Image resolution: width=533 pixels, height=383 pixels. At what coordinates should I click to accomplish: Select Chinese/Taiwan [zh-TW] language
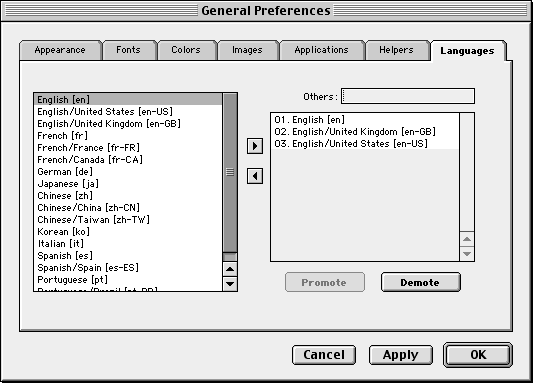[128, 220]
